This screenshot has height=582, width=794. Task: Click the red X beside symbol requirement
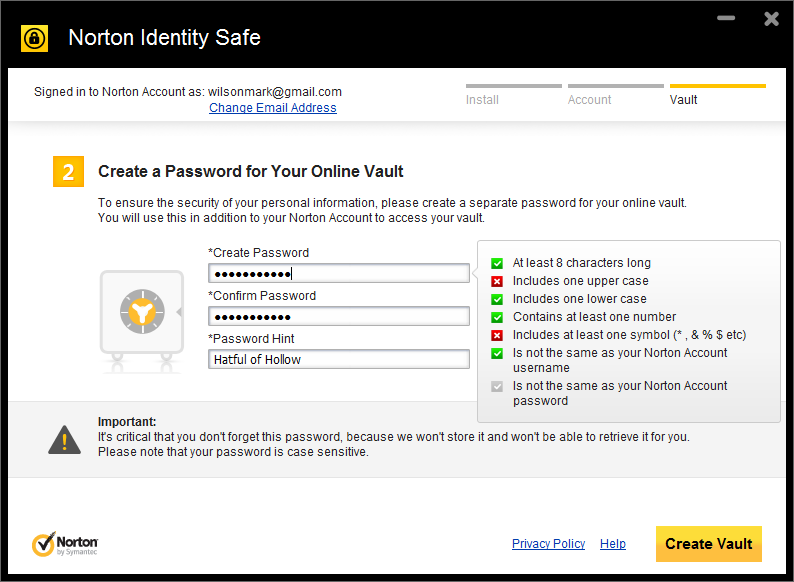click(x=497, y=335)
